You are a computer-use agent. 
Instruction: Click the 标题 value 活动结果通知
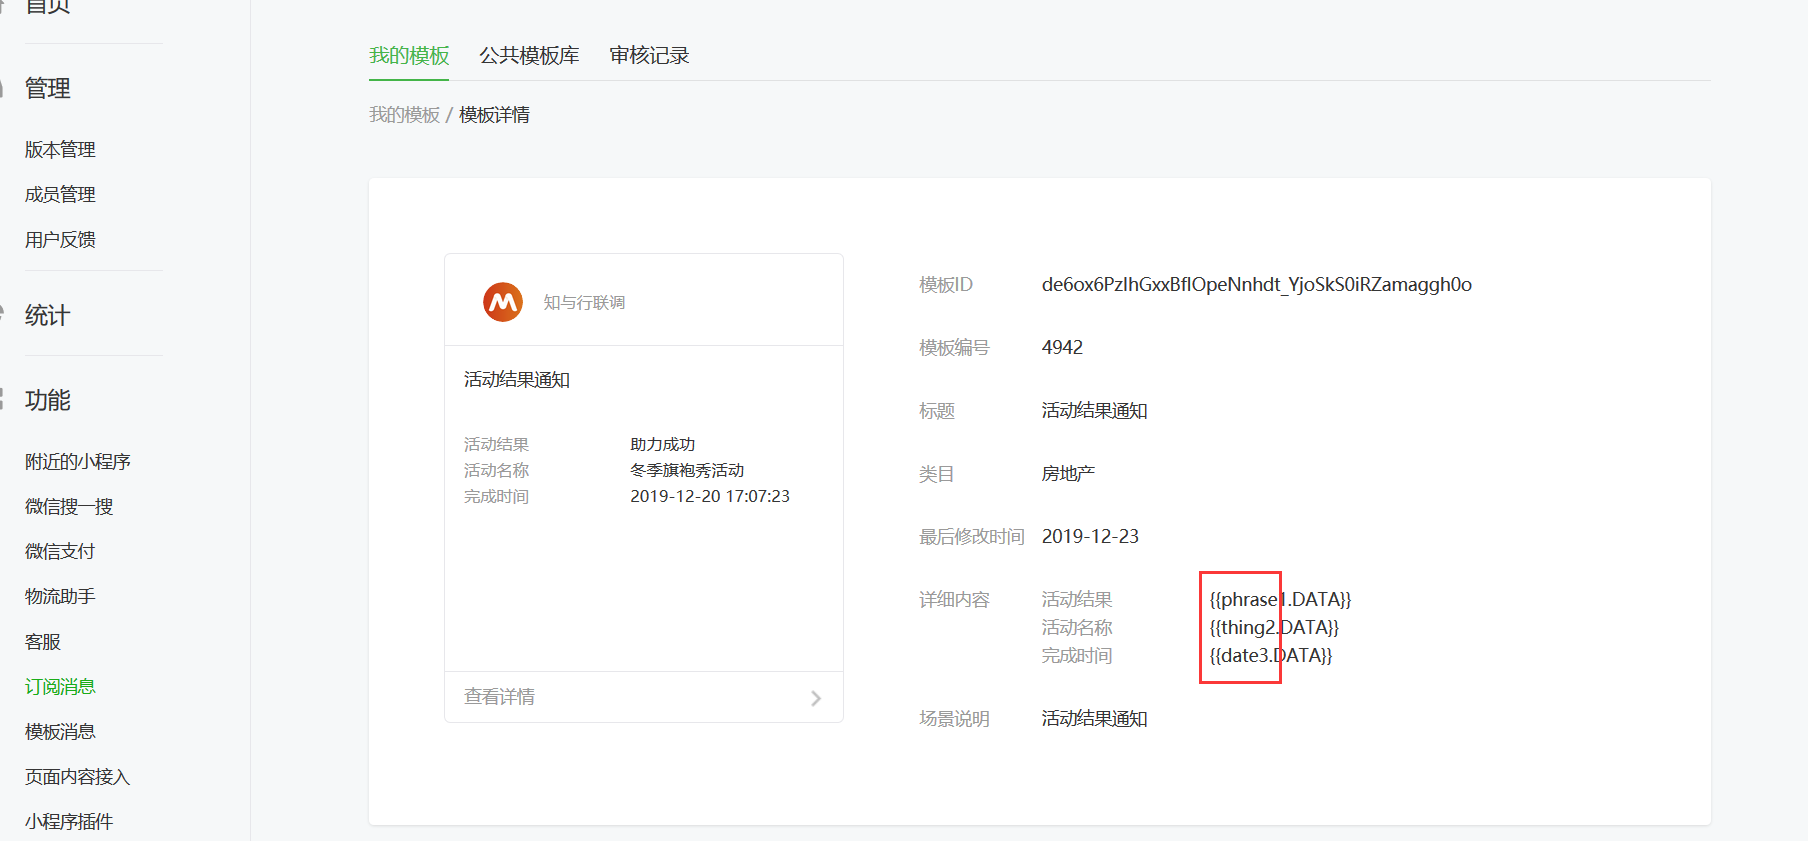1094,410
